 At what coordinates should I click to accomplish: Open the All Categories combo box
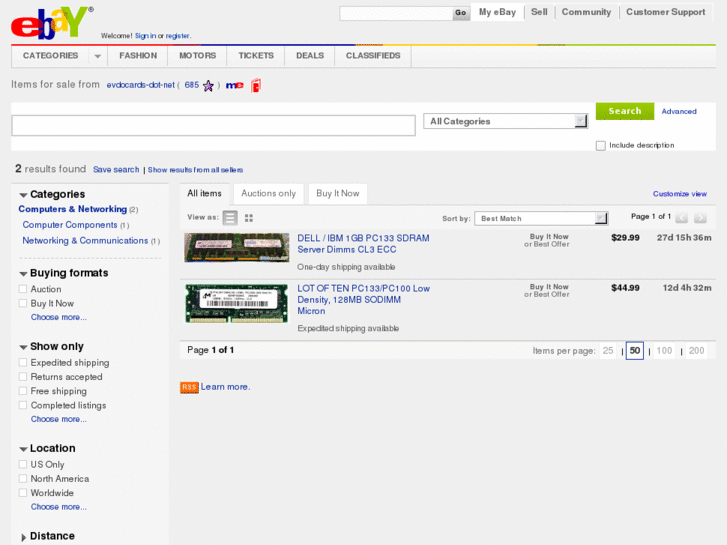click(x=506, y=122)
